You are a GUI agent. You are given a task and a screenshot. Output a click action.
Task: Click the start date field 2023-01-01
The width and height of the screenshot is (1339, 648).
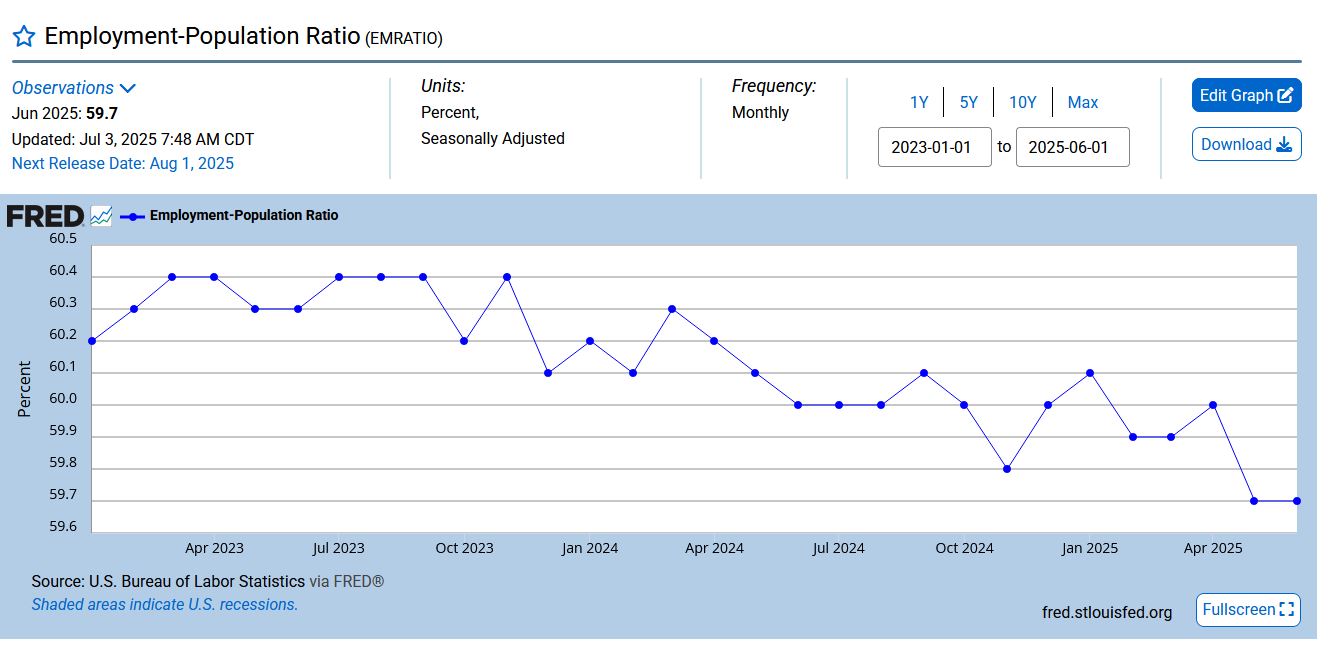934,147
